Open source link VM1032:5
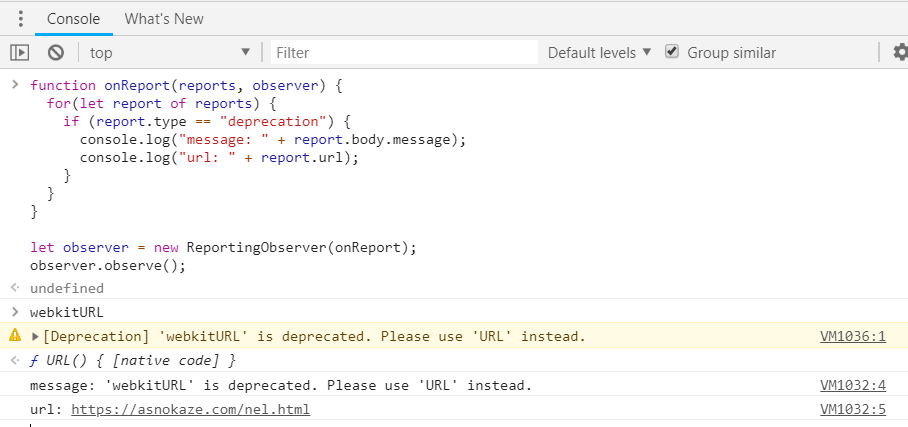 (852, 409)
